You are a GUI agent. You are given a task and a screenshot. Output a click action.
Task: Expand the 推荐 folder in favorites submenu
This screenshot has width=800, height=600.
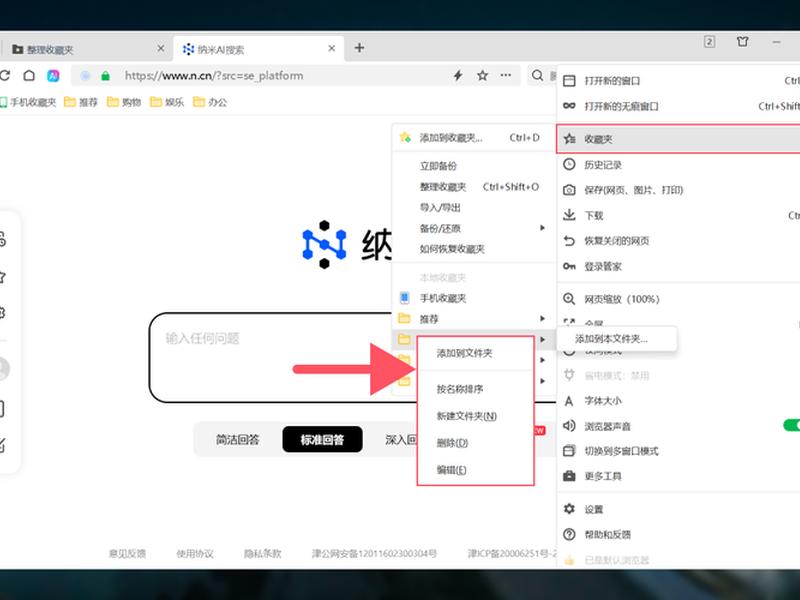pos(473,319)
